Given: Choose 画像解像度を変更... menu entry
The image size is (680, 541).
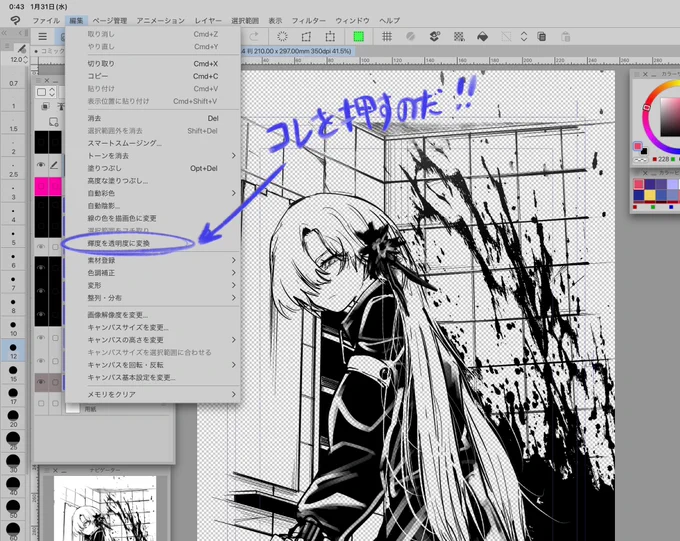Looking at the screenshot, I should pyautogui.click(x=153, y=315).
